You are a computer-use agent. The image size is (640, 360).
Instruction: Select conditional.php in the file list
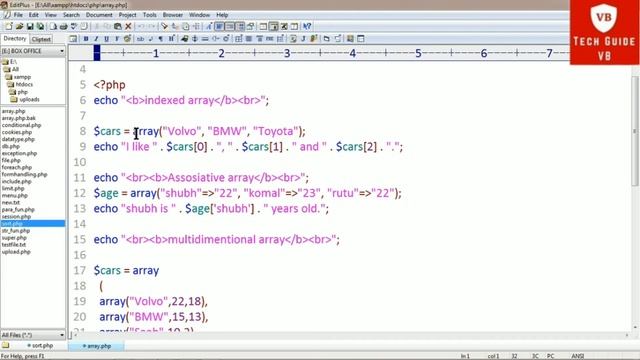click(21, 125)
